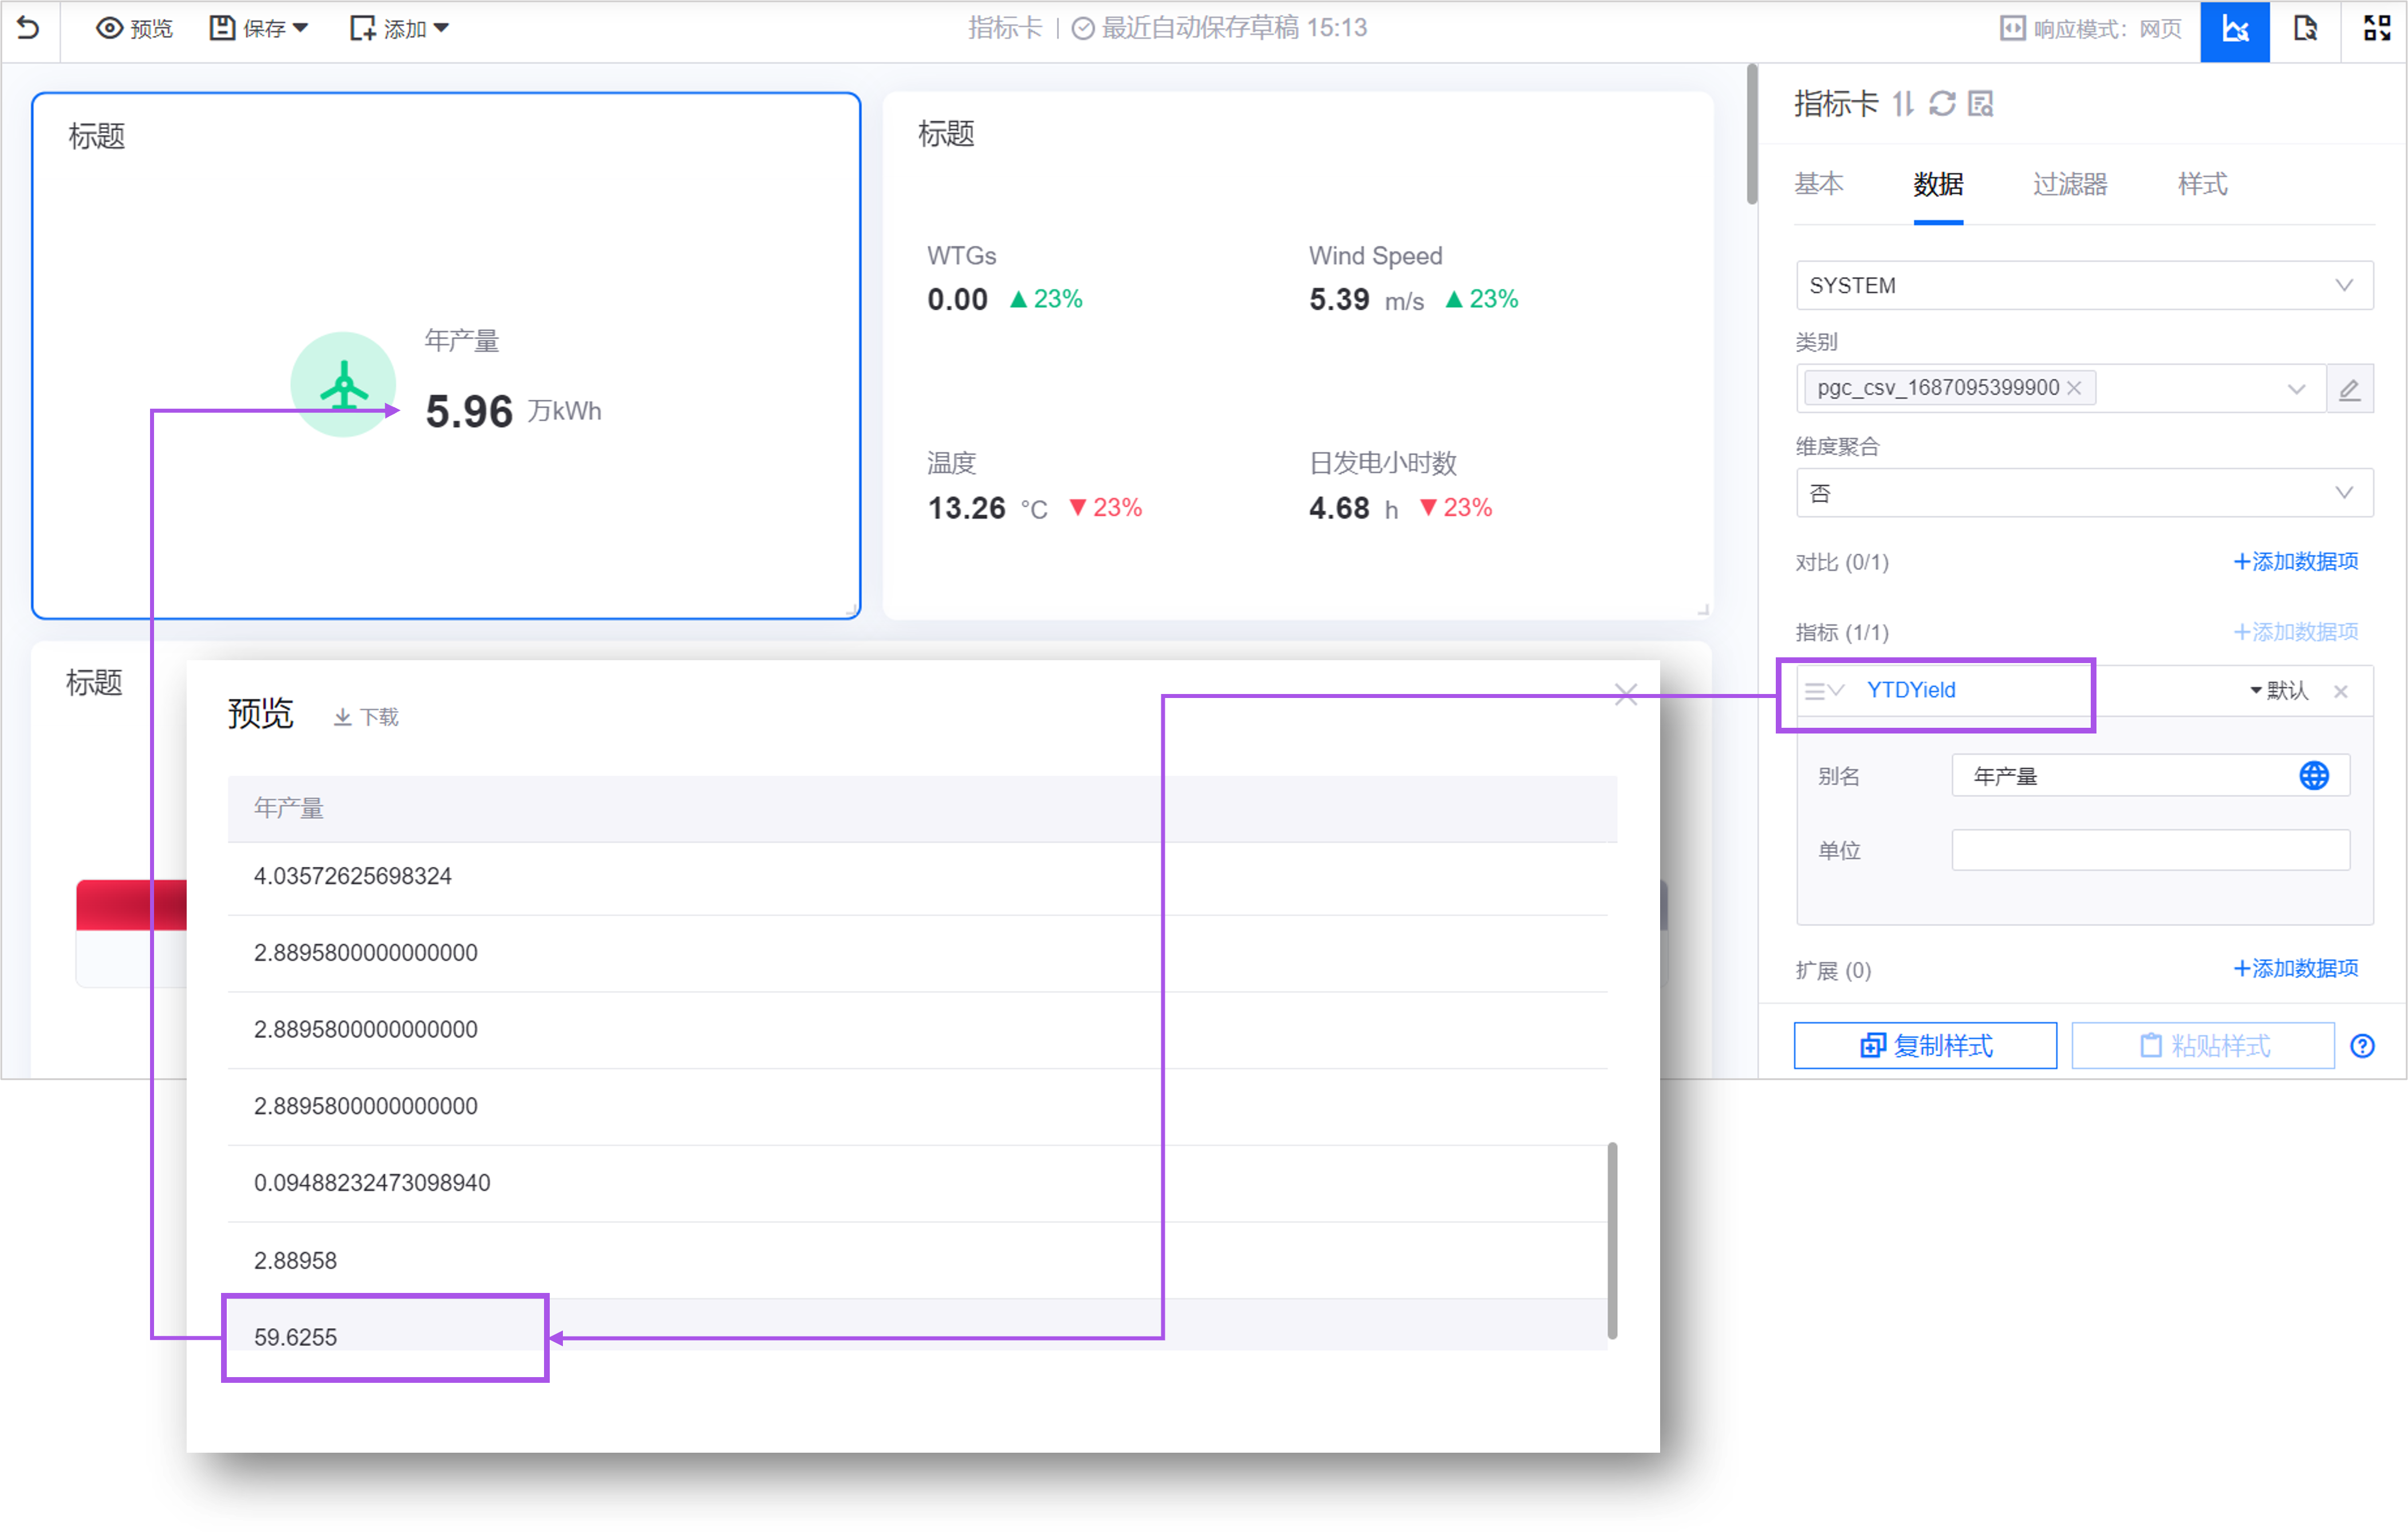Screen dimensions: 2408x1534
Task: Switch to the 基本 tab
Action: point(1818,184)
